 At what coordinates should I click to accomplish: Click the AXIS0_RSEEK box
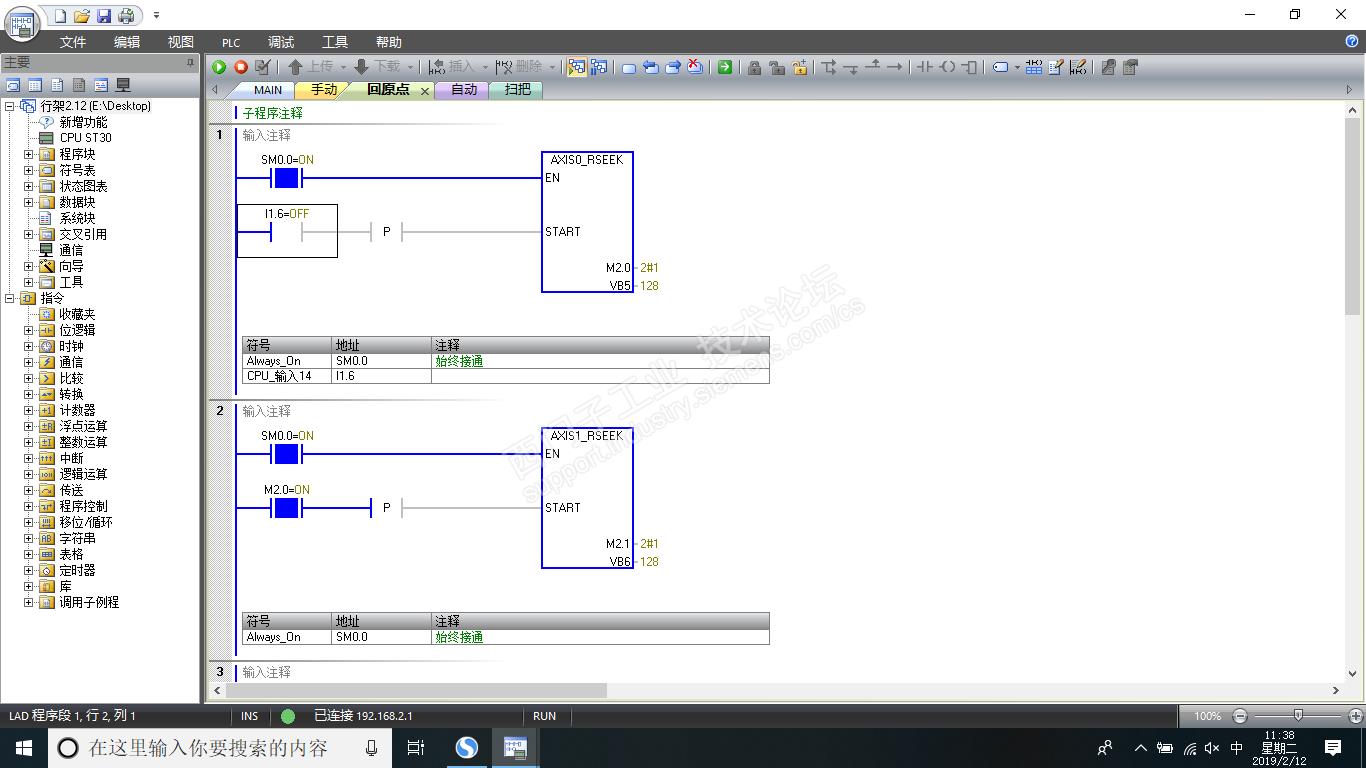(587, 222)
